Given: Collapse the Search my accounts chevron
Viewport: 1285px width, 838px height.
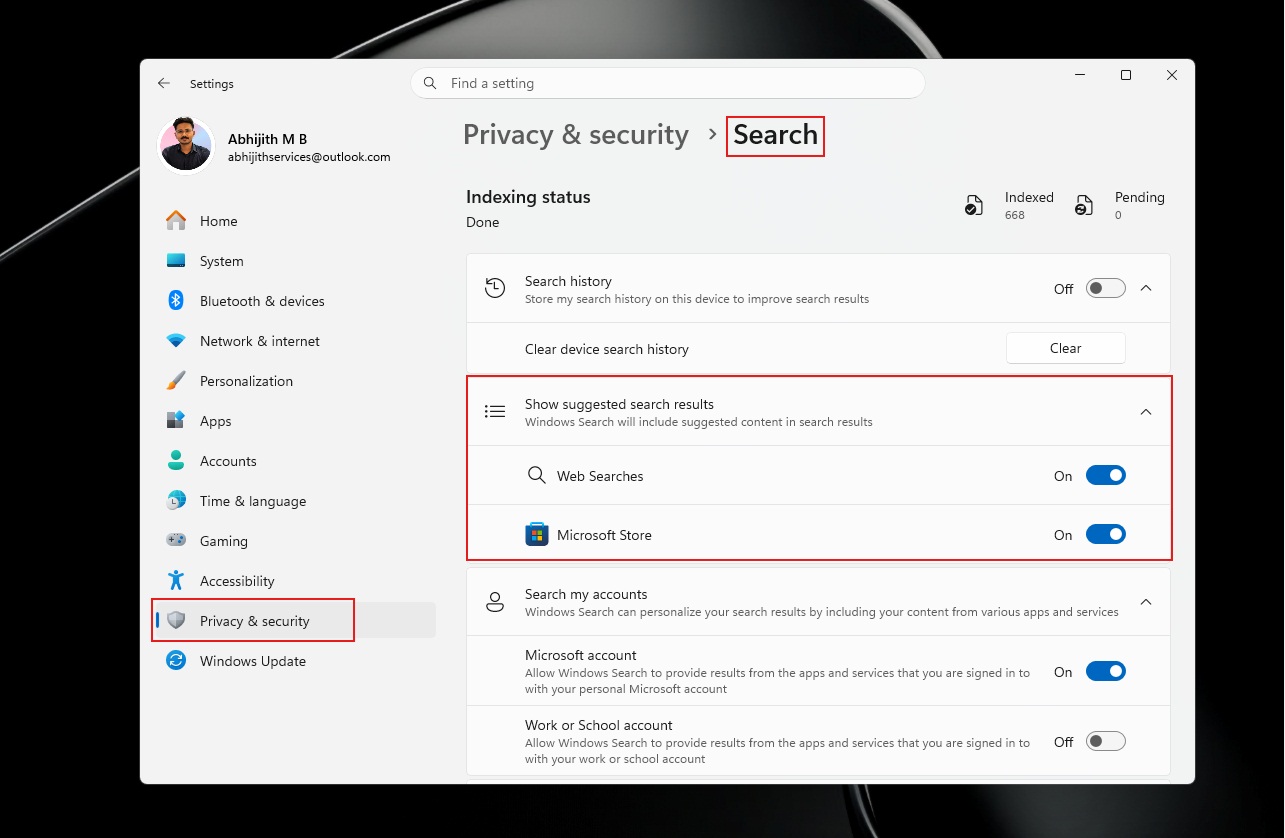Looking at the screenshot, I should point(1147,602).
